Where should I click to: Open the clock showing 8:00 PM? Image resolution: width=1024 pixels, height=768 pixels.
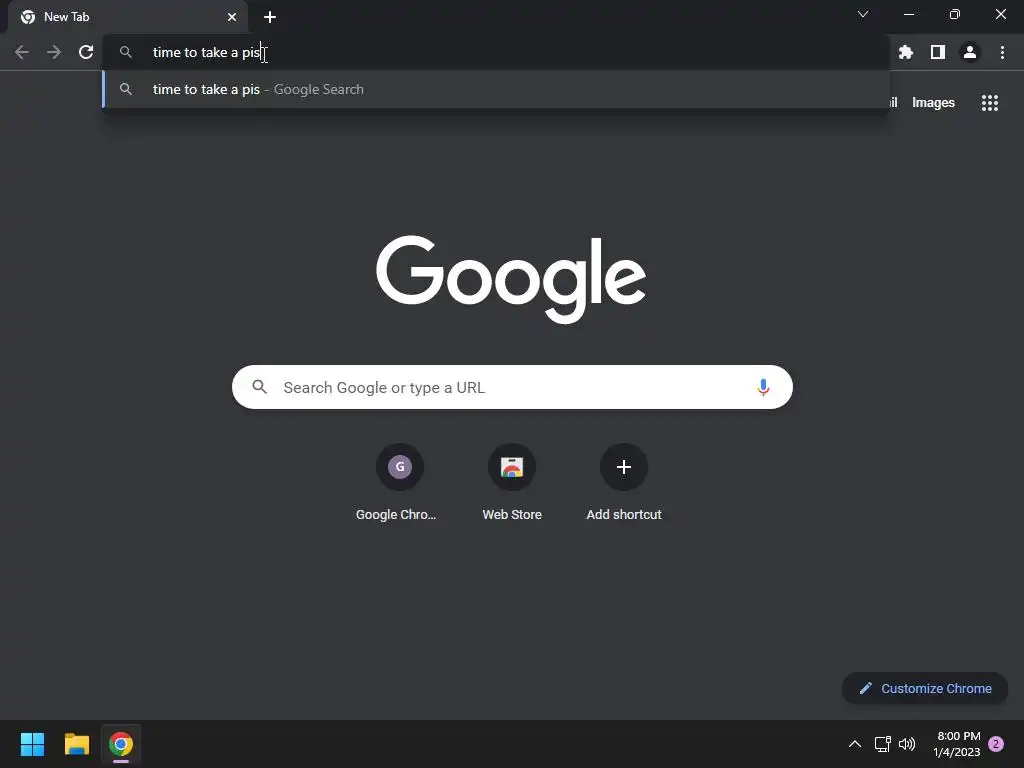tap(957, 744)
